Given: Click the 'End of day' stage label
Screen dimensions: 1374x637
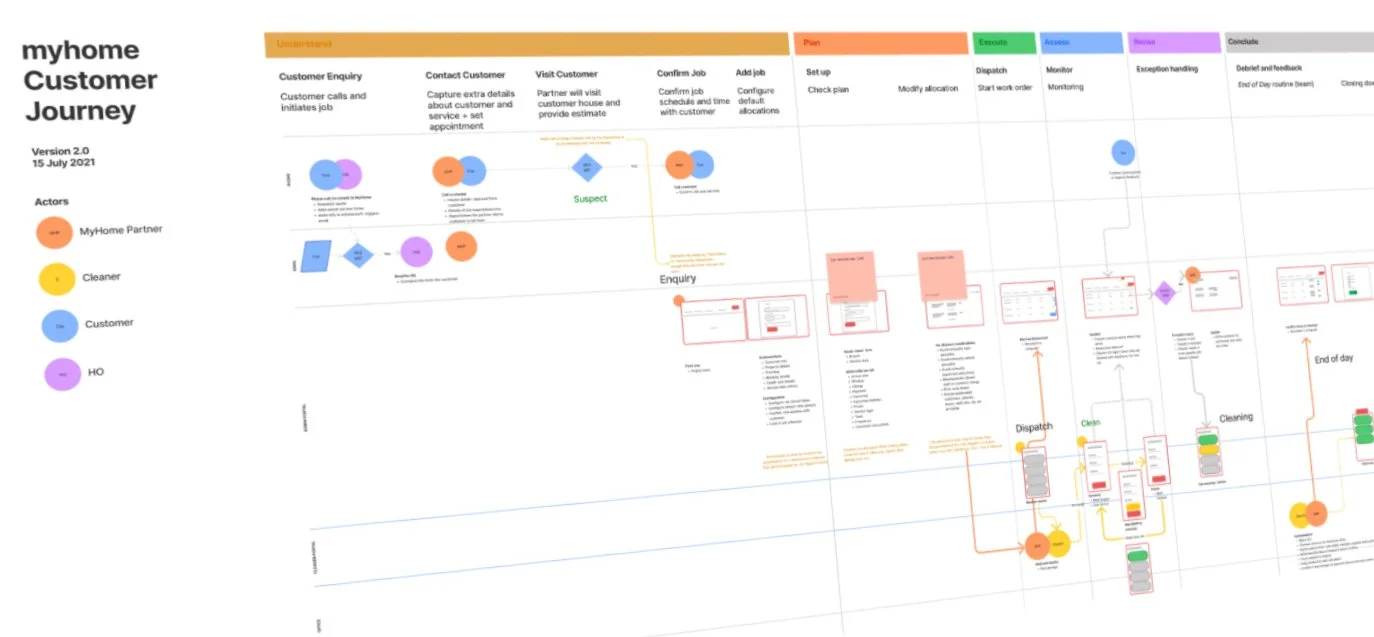Looking at the screenshot, I should pyautogui.click(x=1333, y=358).
